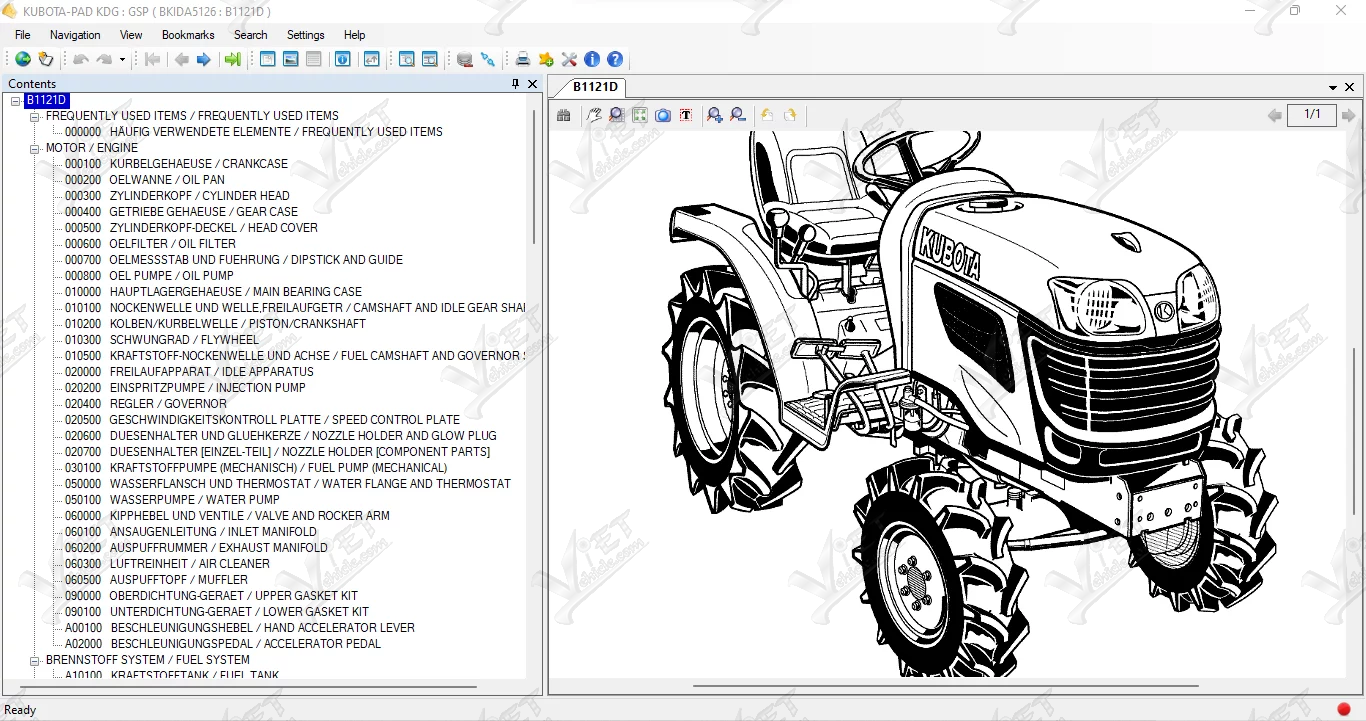Switch to the B1121D tab

[x=595, y=87]
